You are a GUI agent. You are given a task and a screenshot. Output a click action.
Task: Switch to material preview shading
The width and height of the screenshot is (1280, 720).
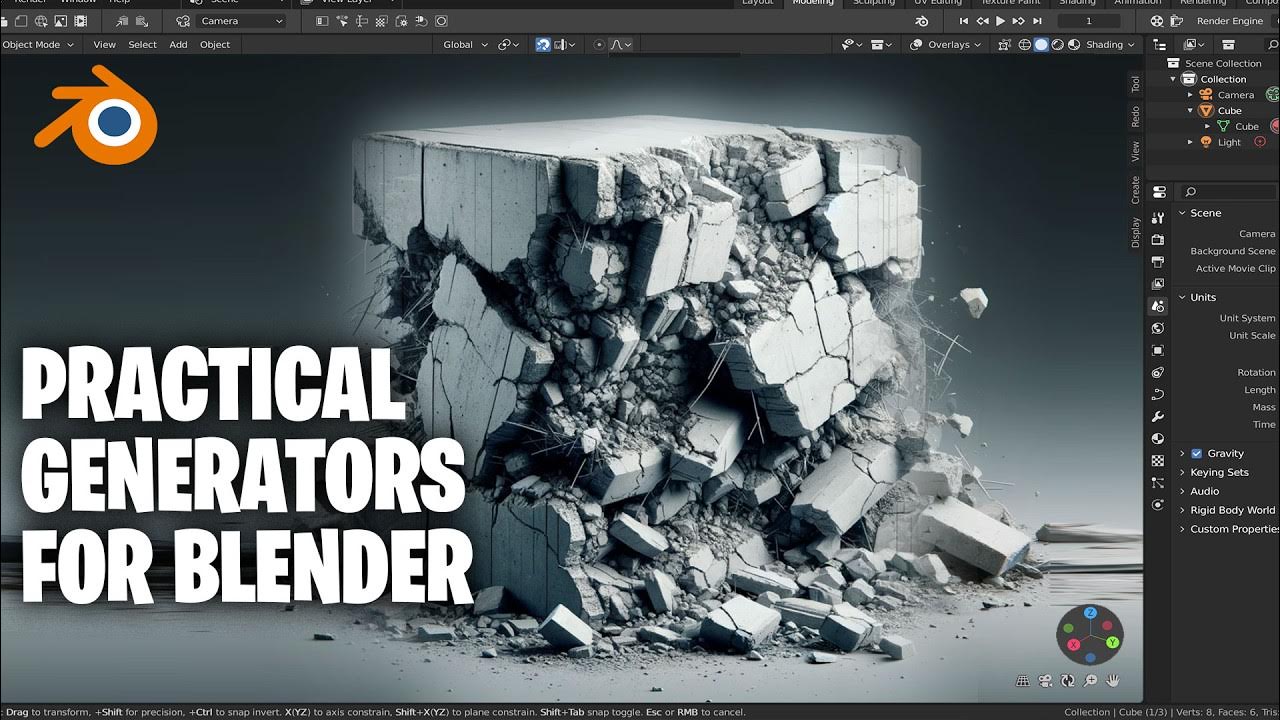click(x=1057, y=45)
